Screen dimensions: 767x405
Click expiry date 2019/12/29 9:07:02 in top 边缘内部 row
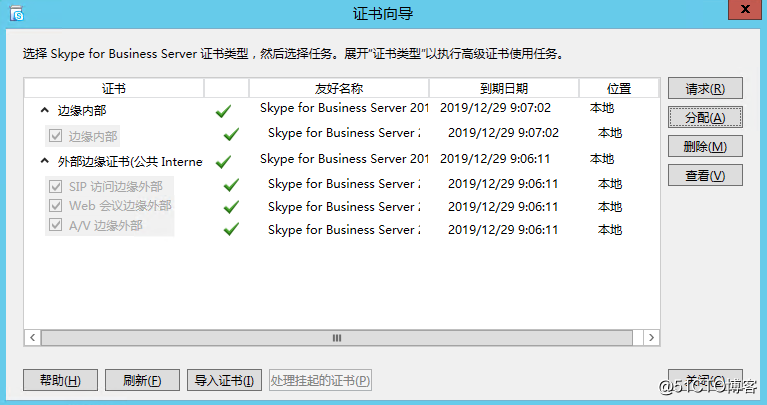[x=495, y=108]
